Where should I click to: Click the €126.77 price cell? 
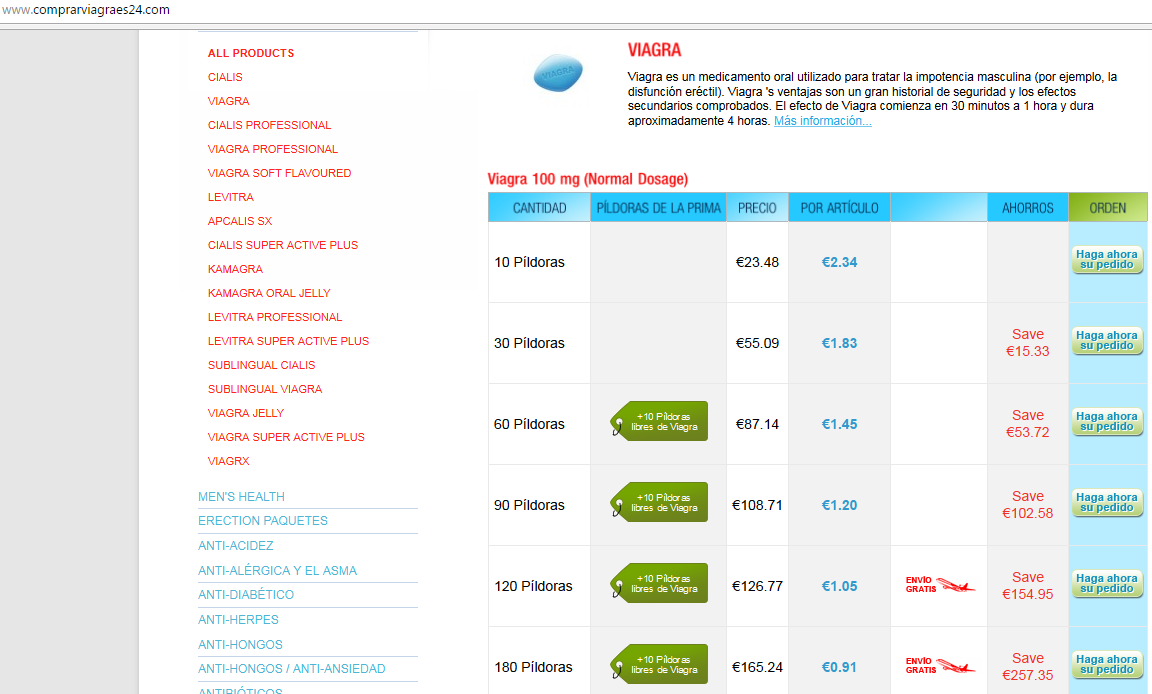[757, 586]
